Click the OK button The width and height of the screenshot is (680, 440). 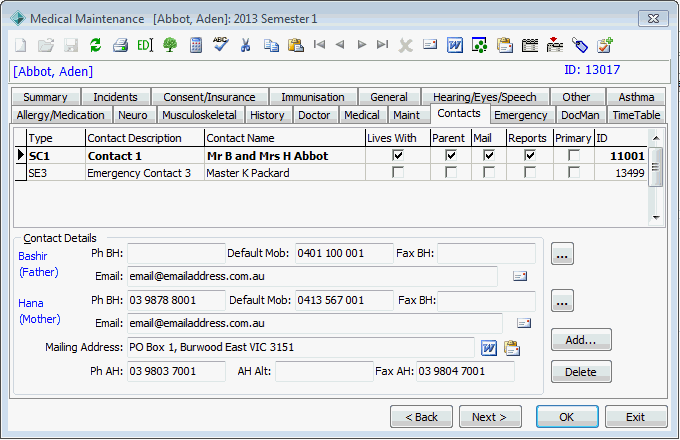(567, 417)
